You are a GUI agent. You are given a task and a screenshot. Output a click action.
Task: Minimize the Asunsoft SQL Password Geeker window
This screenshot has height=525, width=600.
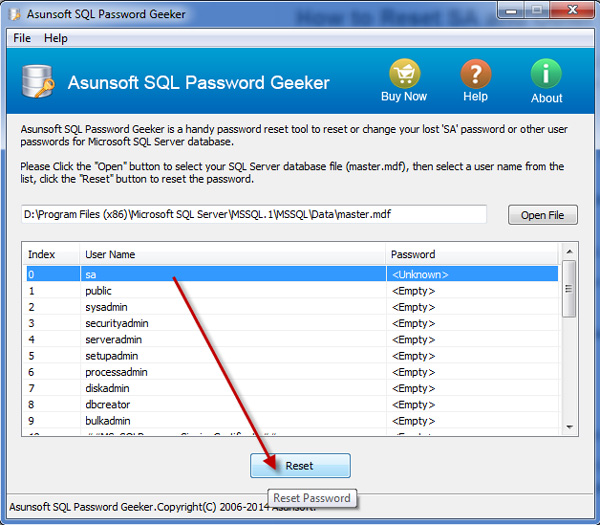click(x=511, y=10)
